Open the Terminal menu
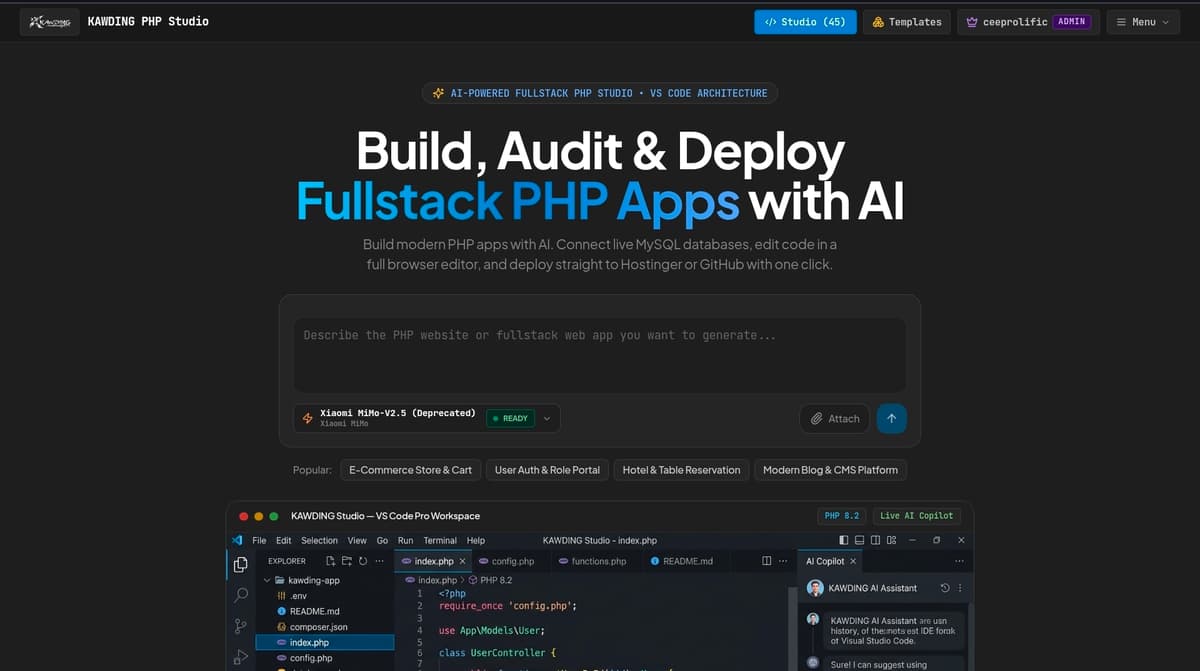 point(440,540)
